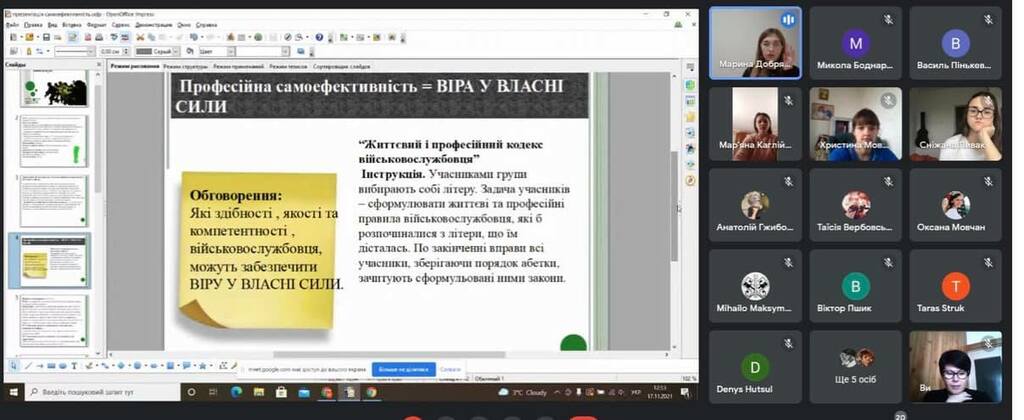
Task: Click the Windows taskbar search box
Action: click(100, 393)
